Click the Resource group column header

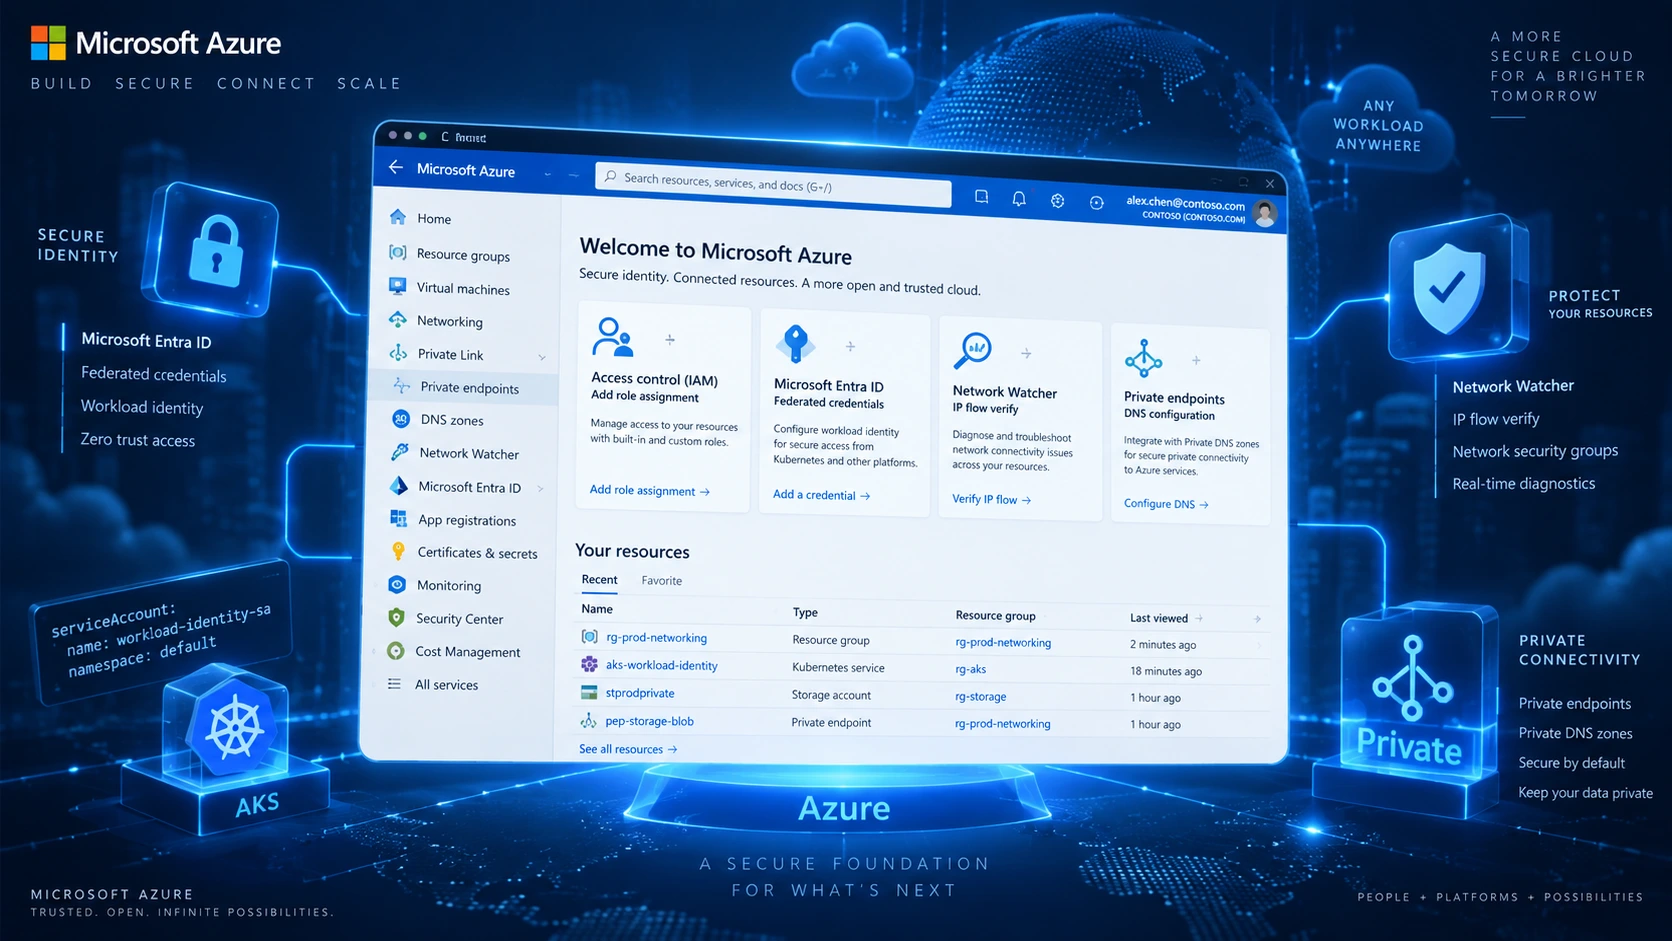996,616
